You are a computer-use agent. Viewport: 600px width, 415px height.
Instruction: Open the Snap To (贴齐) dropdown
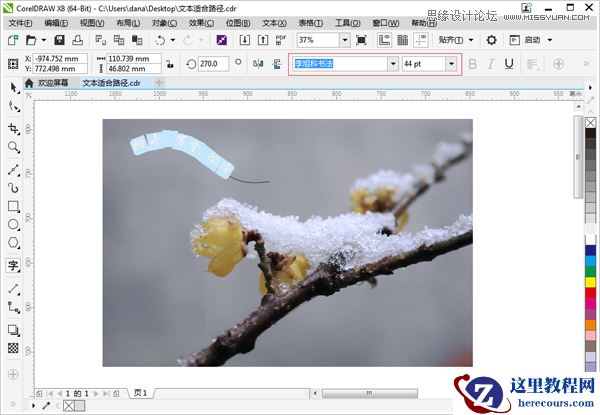[455, 40]
